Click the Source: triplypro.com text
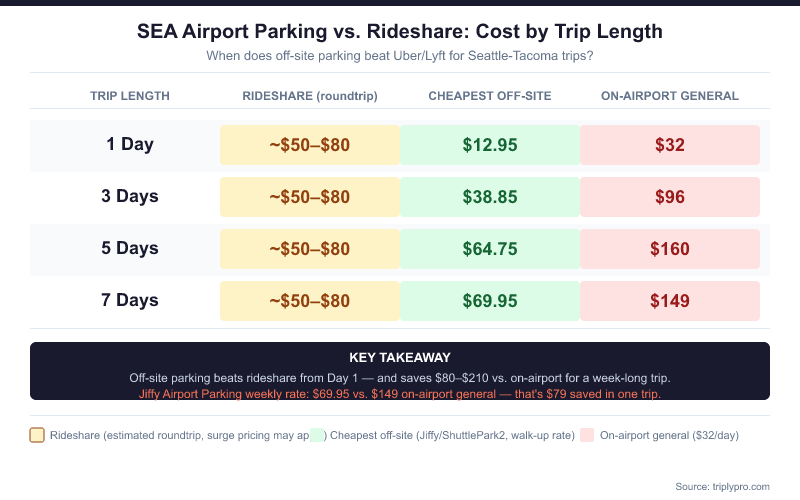The image size is (800, 500). pos(722,486)
